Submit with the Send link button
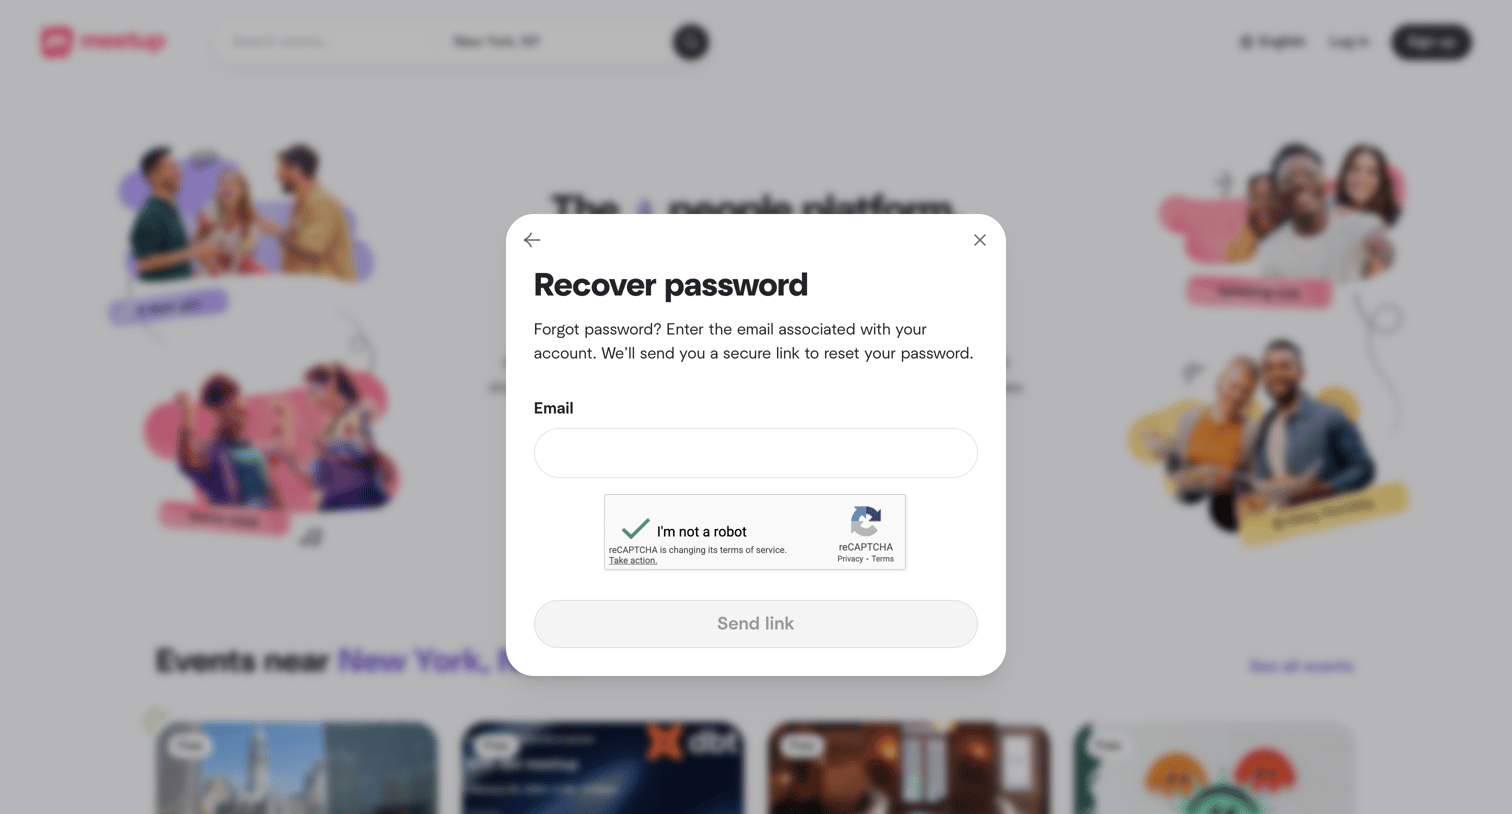The width and height of the screenshot is (1512, 814). [755, 623]
